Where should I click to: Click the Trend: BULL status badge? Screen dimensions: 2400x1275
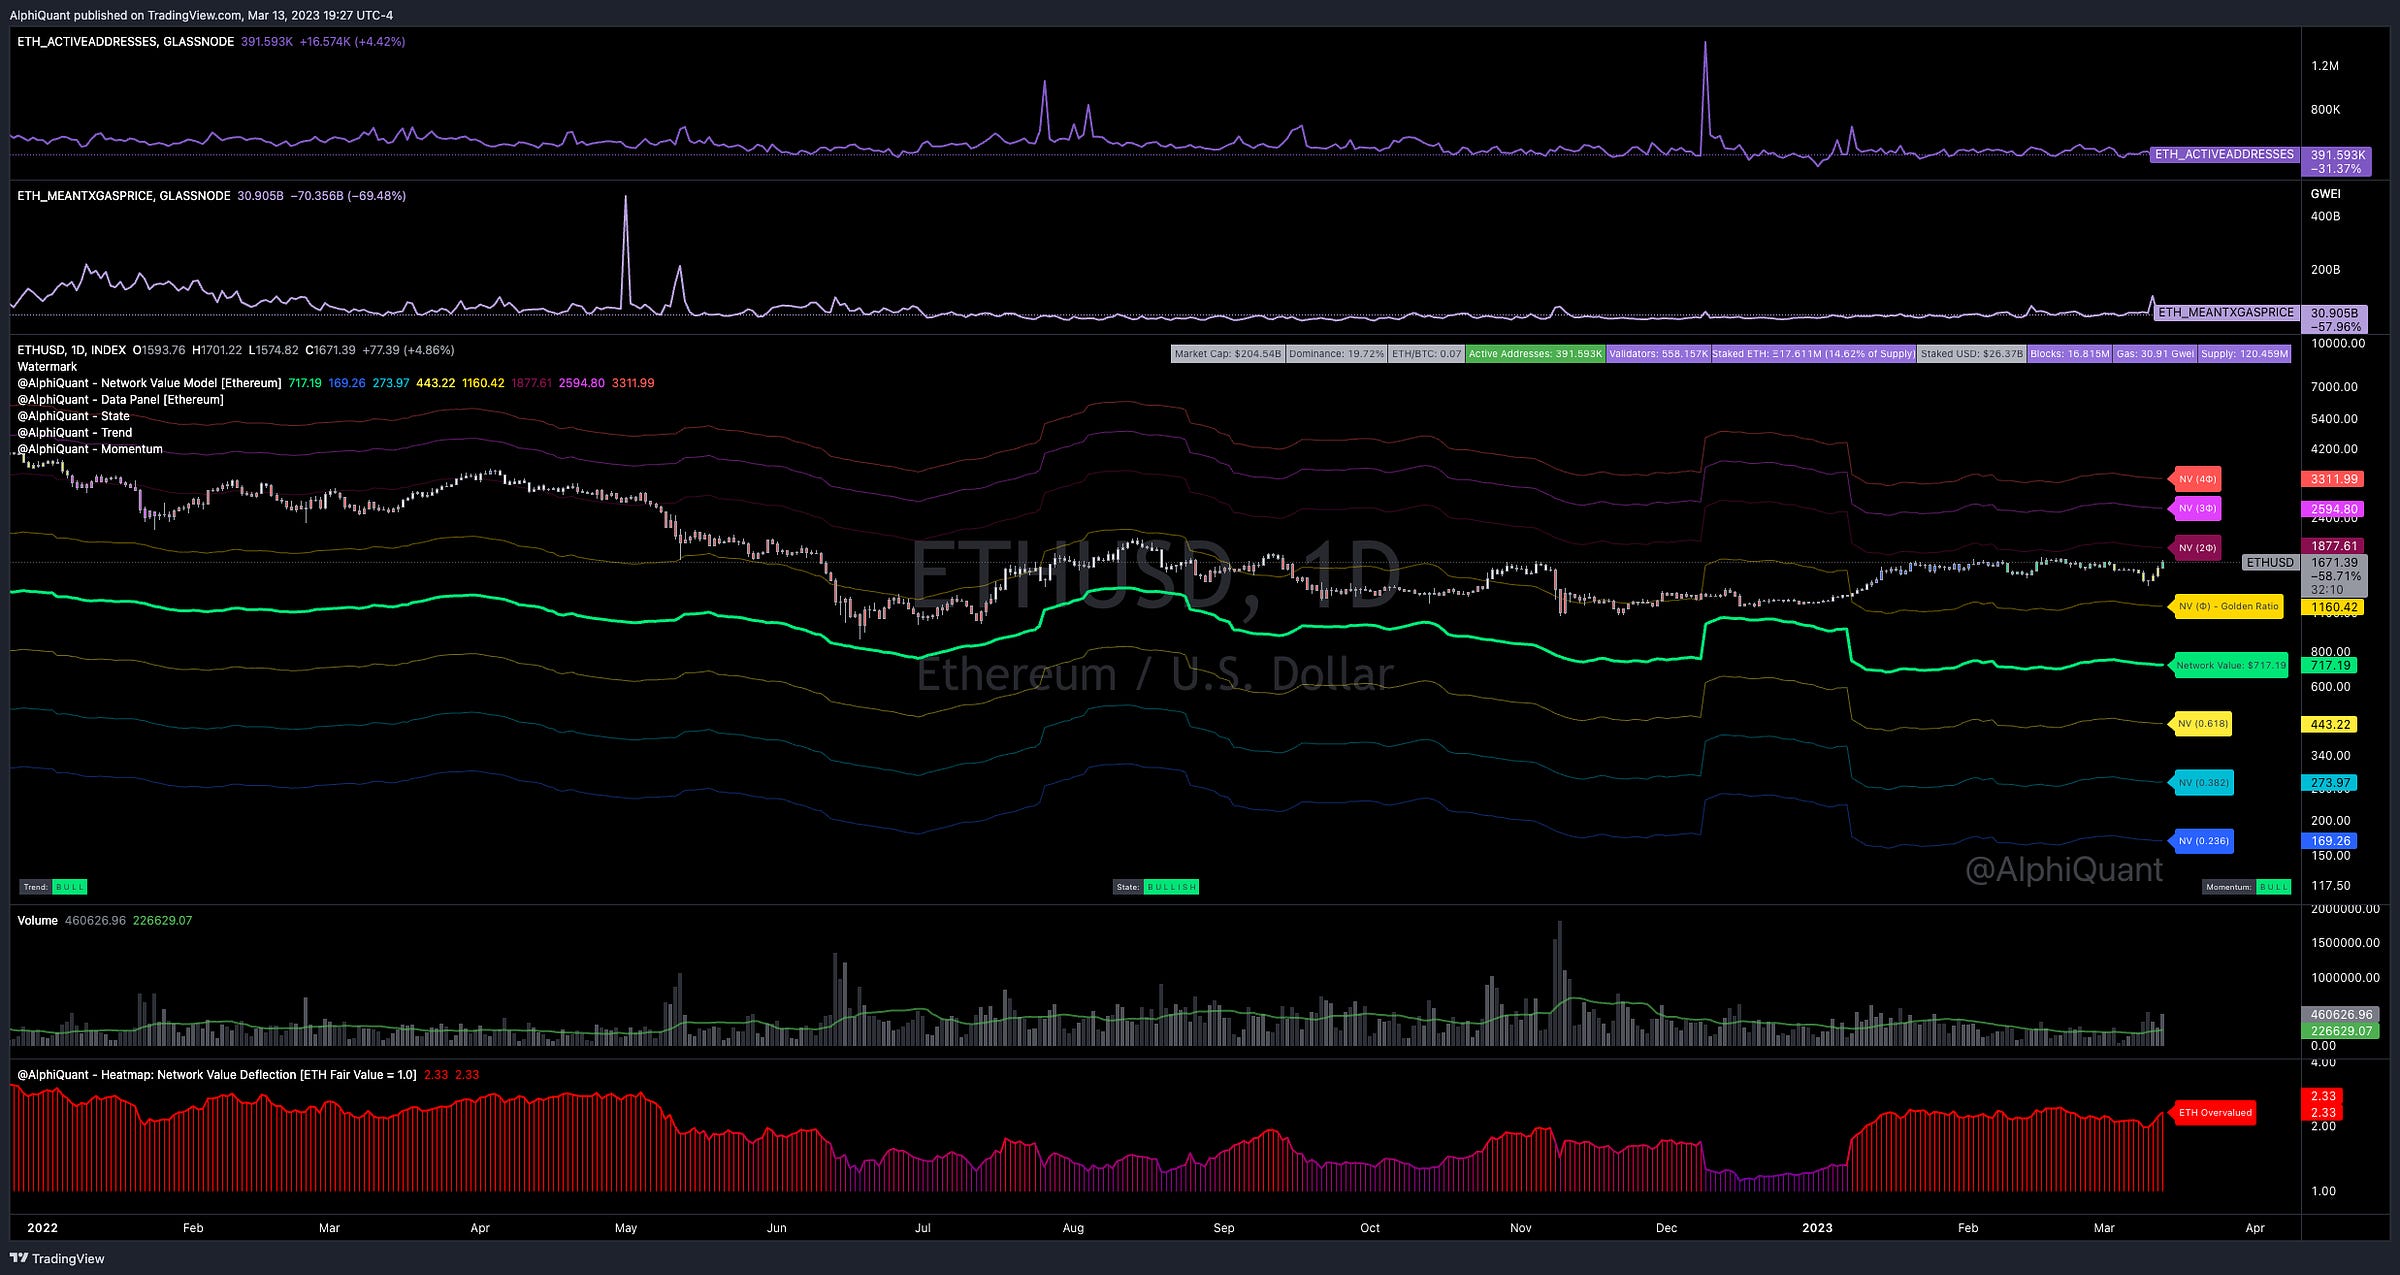click(x=53, y=887)
